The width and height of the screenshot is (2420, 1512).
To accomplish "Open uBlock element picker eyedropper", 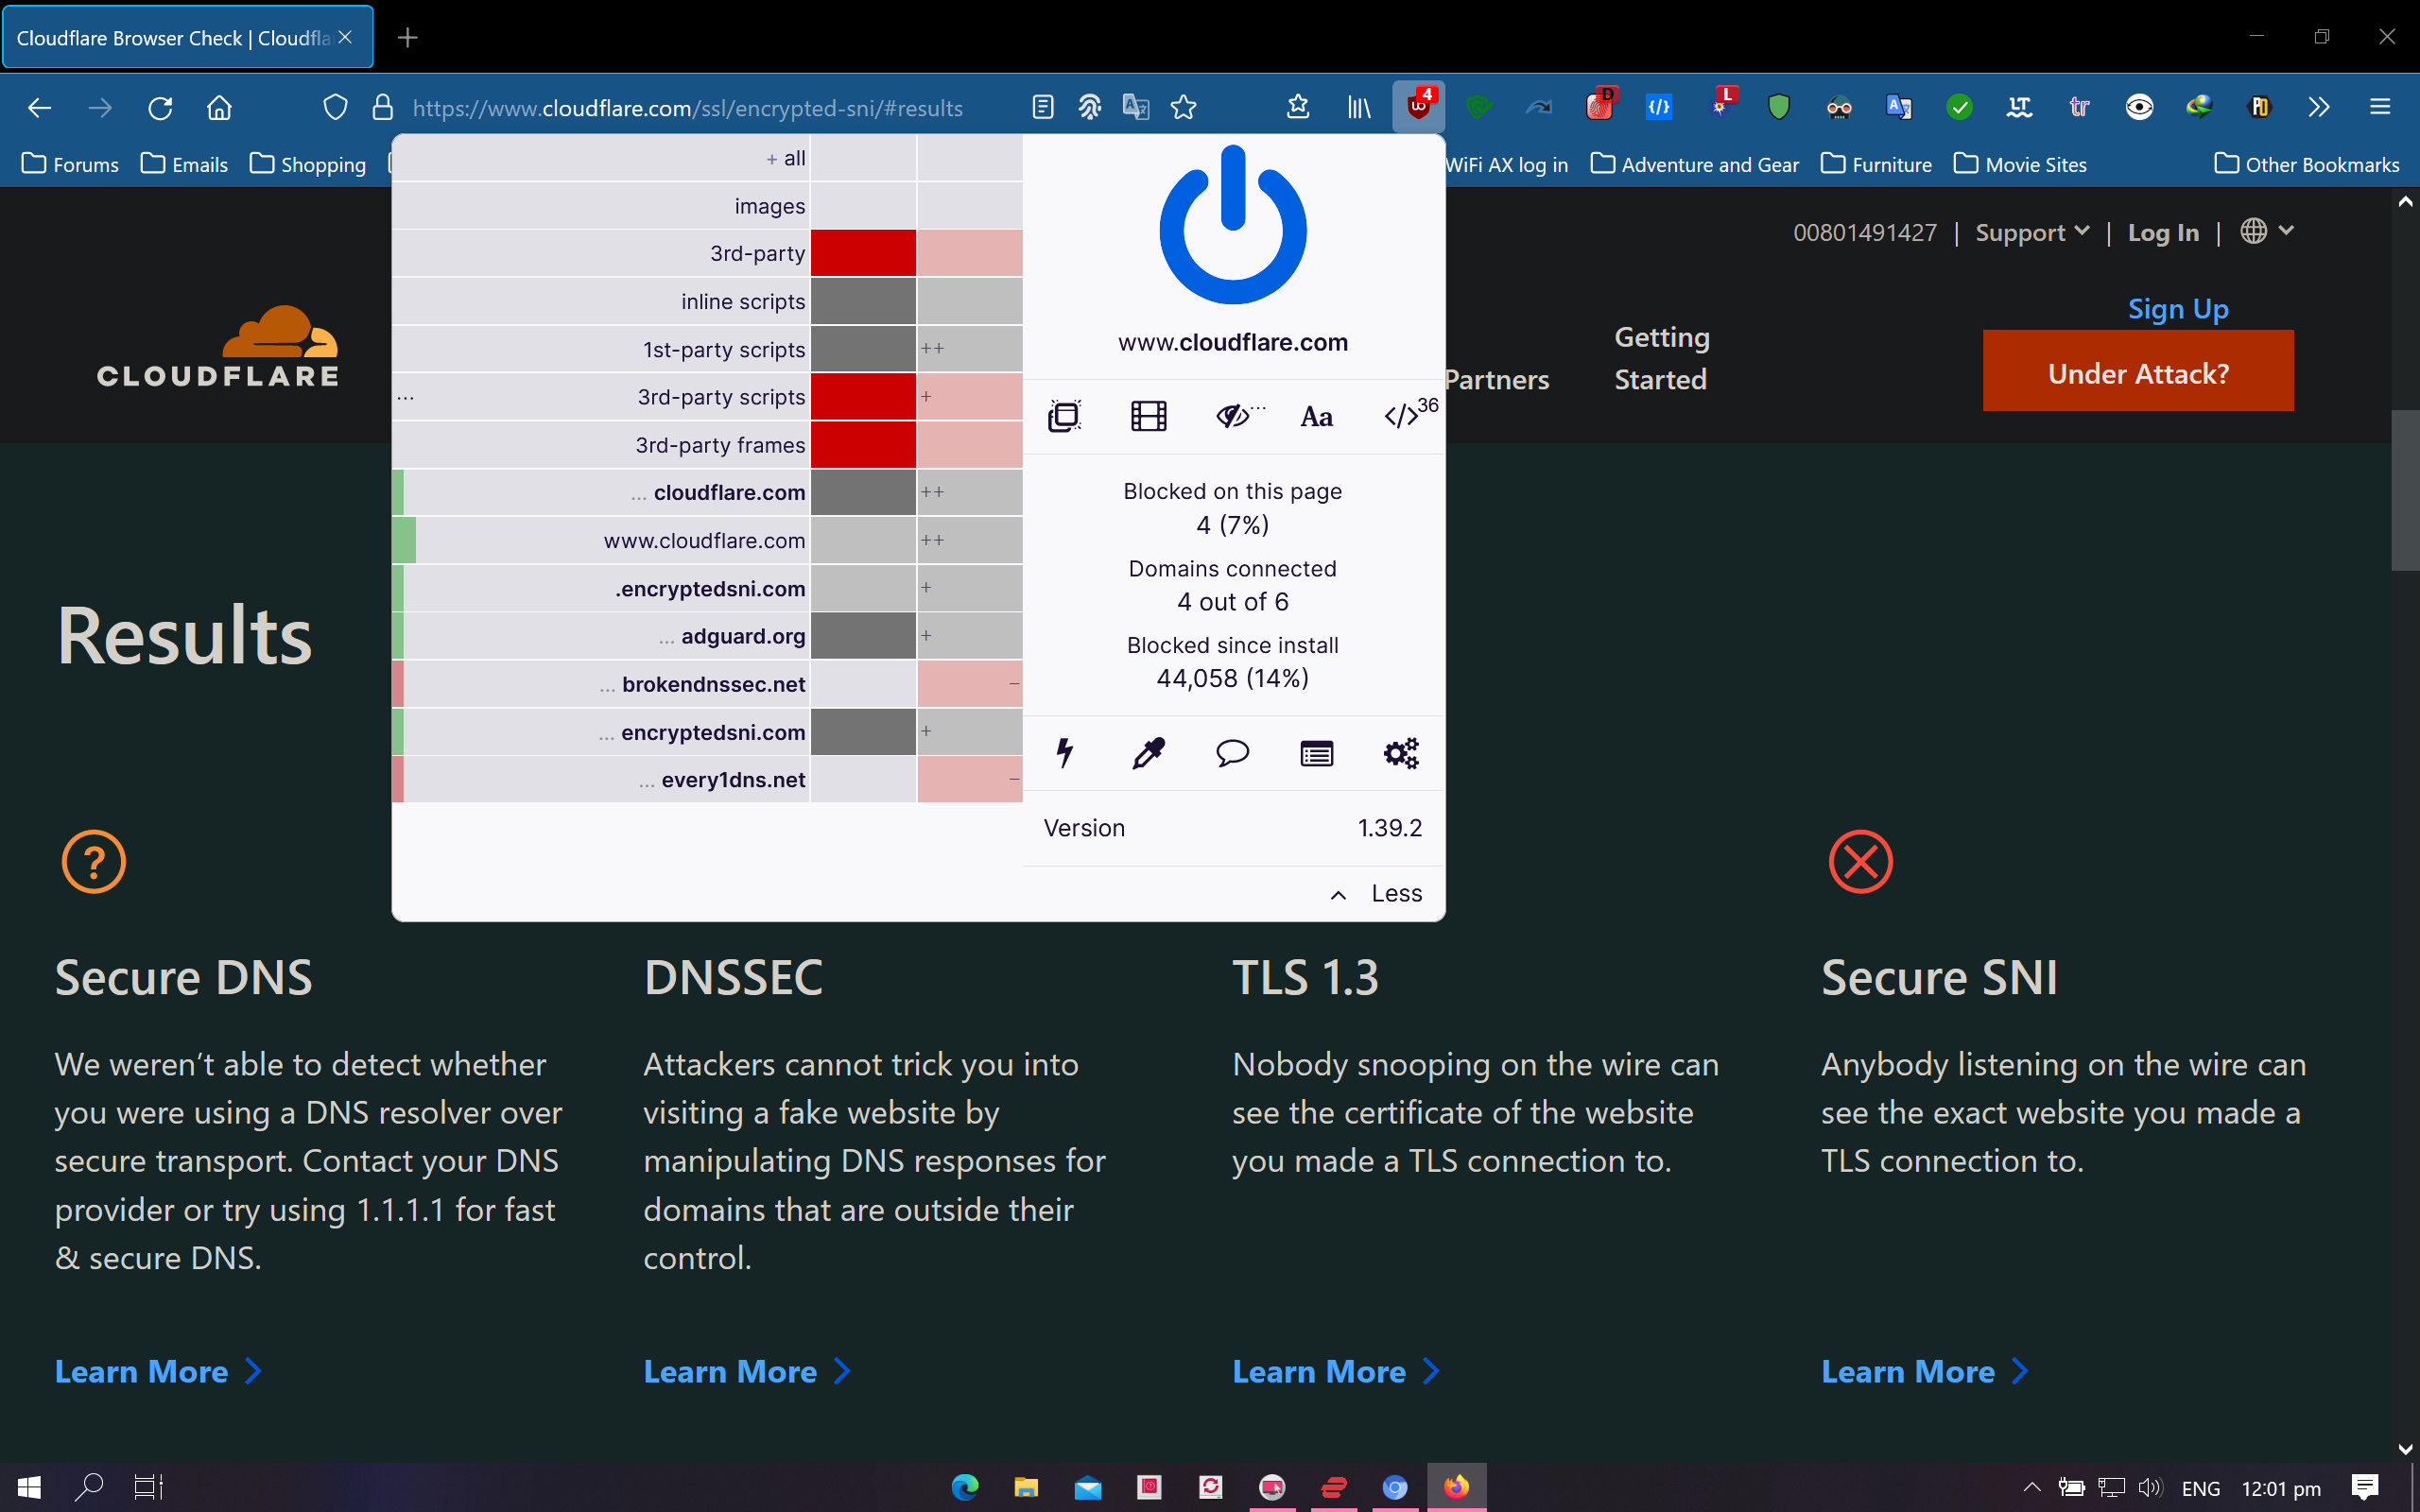I will pyautogui.click(x=1148, y=753).
